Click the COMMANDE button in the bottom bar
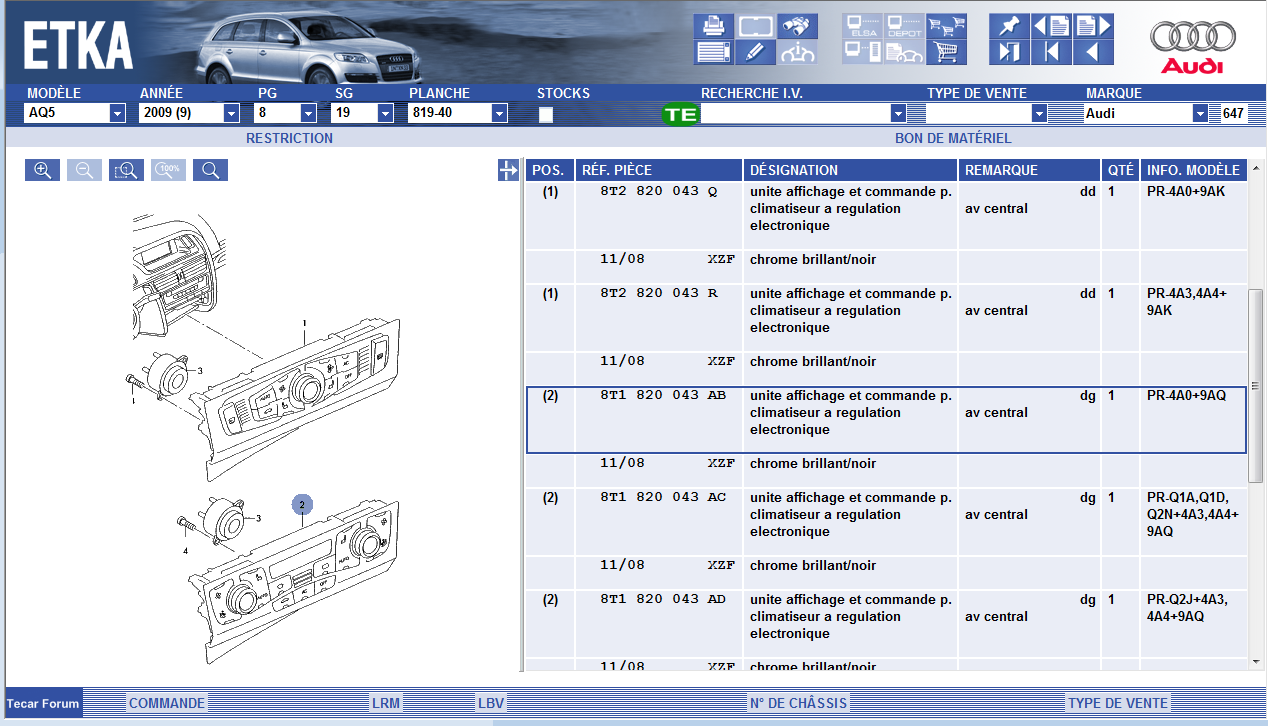 pyautogui.click(x=167, y=703)
